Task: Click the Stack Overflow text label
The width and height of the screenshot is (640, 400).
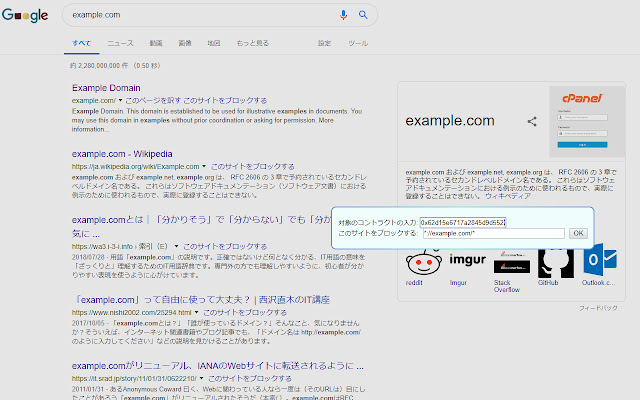Action: pos(507,286)
